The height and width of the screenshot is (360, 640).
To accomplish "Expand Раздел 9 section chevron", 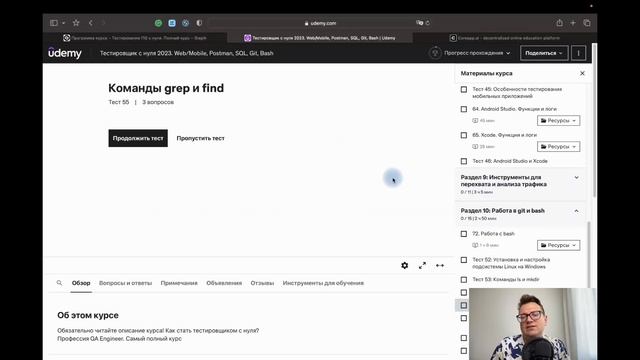I will [x=576, y=178].
